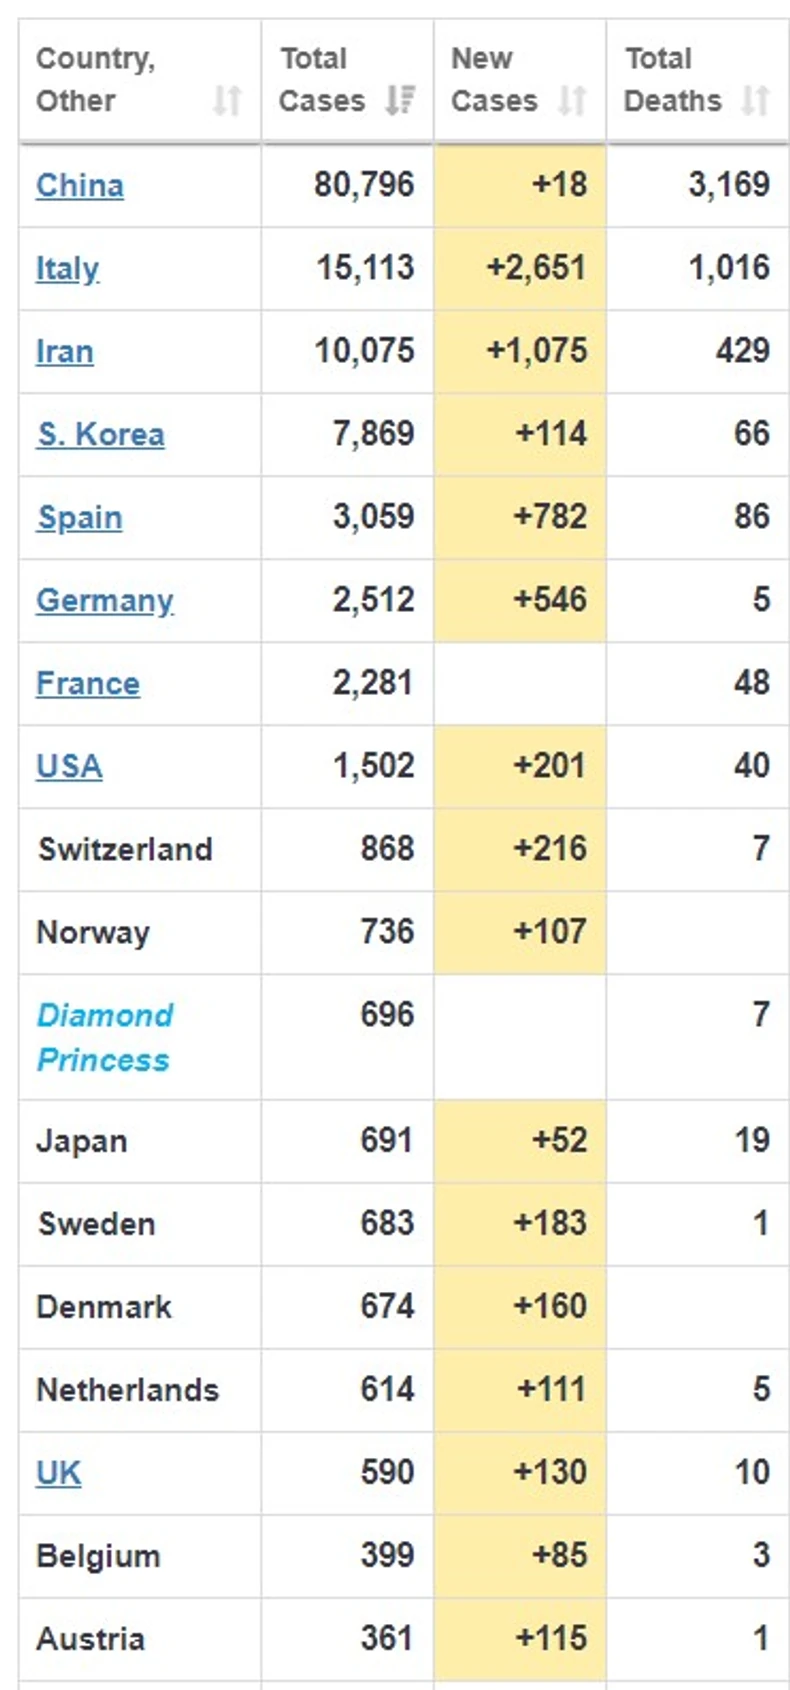Open the S. Korea link
This screenshot has width=790, height=1690.
pyautogui.click(x=101, y=434)
